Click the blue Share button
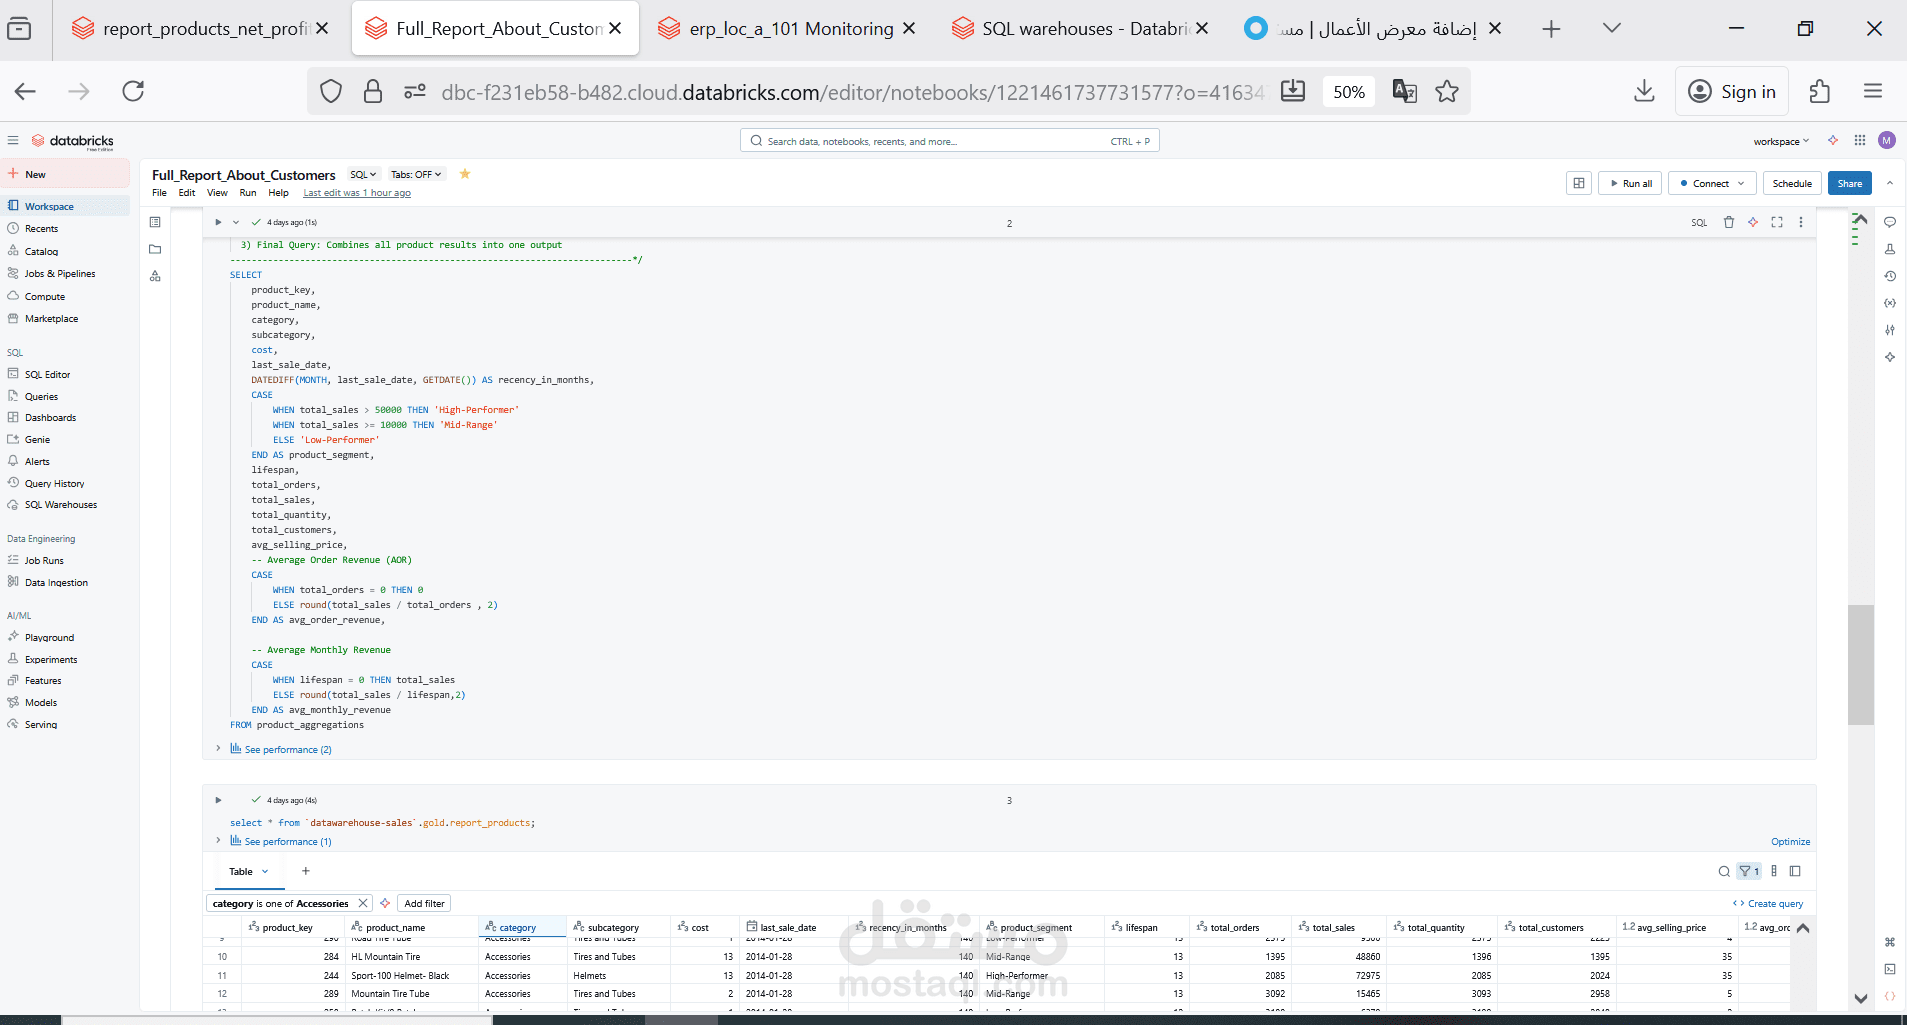The height and width of the screenshot is (1025, 1907). tap(1850, 183)
